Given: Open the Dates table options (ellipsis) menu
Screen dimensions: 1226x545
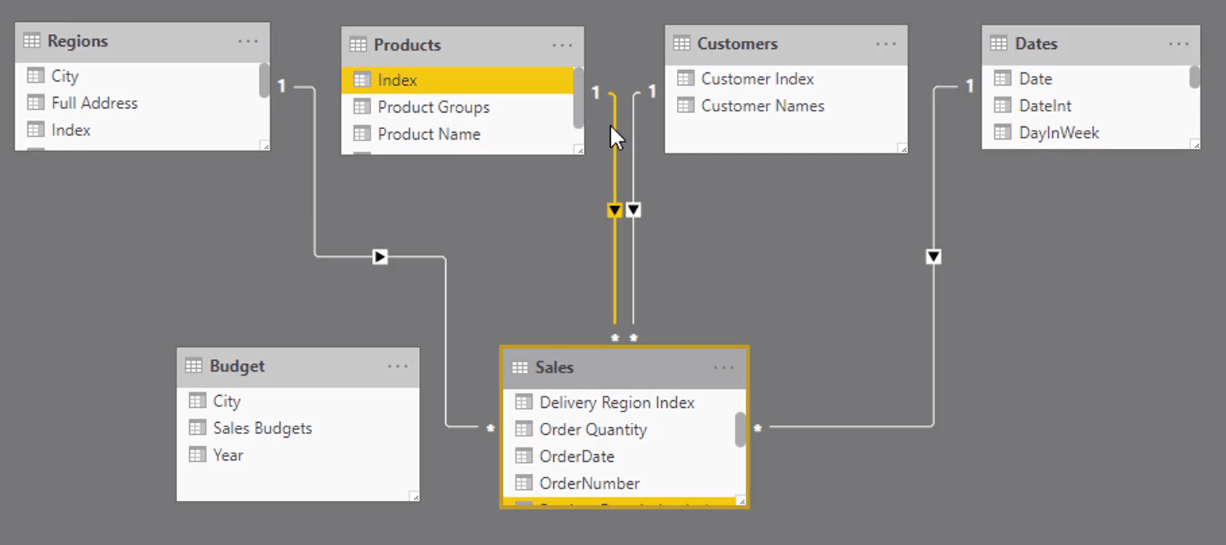Looking at the screenshot, I should coord(1179,44).
